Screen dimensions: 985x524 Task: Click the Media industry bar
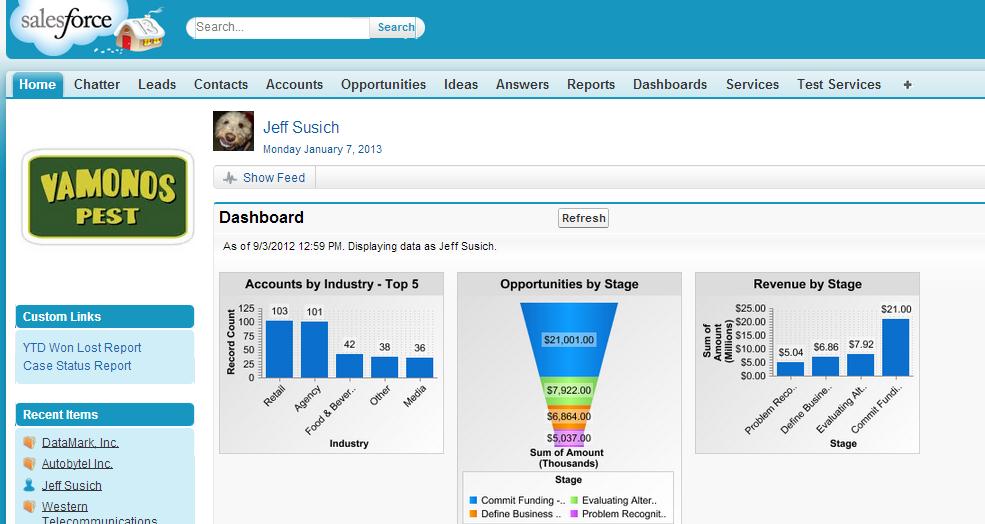[x=420, y=368]
